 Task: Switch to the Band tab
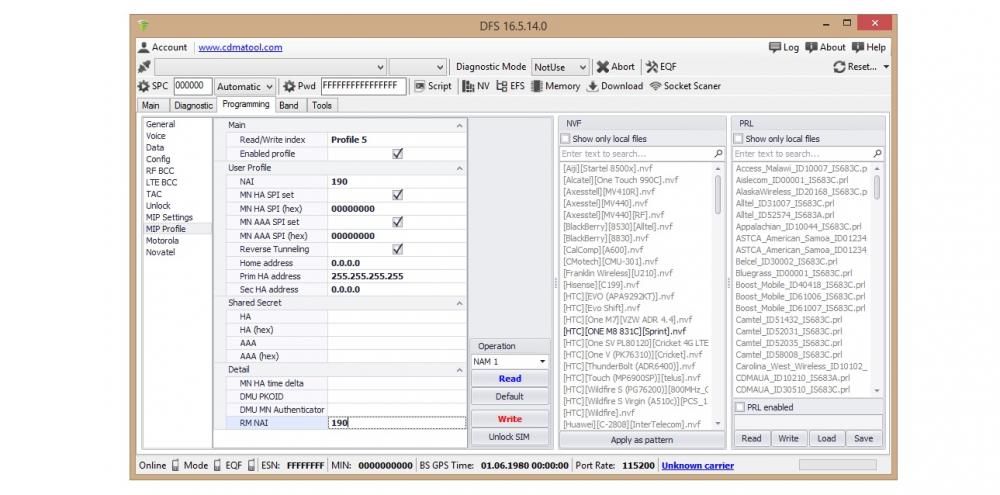pyautogui.click(x=288, y=105)
